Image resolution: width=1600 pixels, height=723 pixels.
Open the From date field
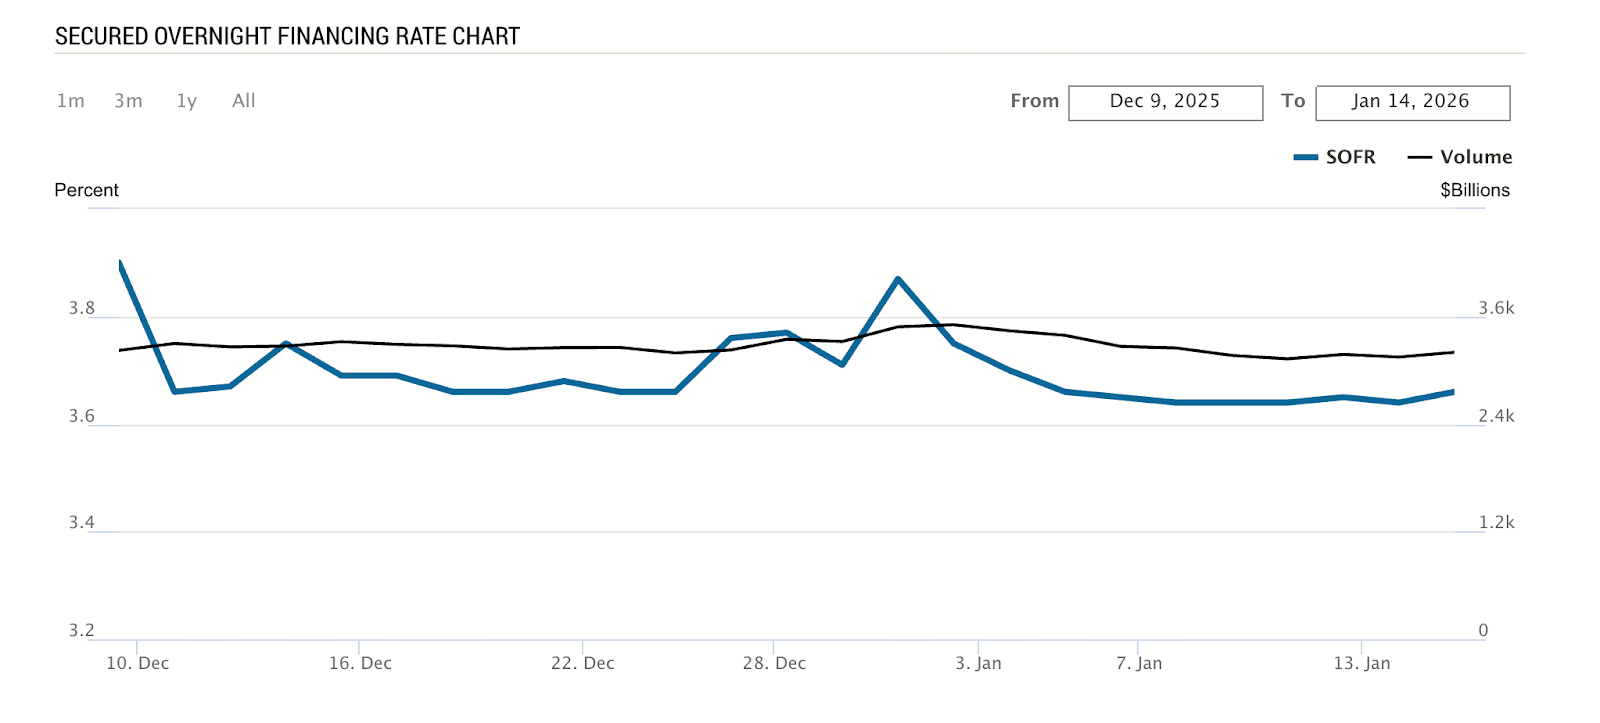(1165, 102)
